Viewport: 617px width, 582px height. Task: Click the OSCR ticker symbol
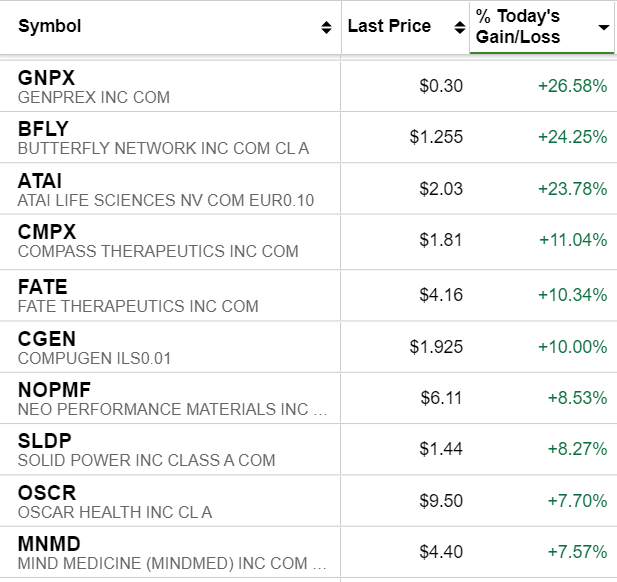coord(47,494)
